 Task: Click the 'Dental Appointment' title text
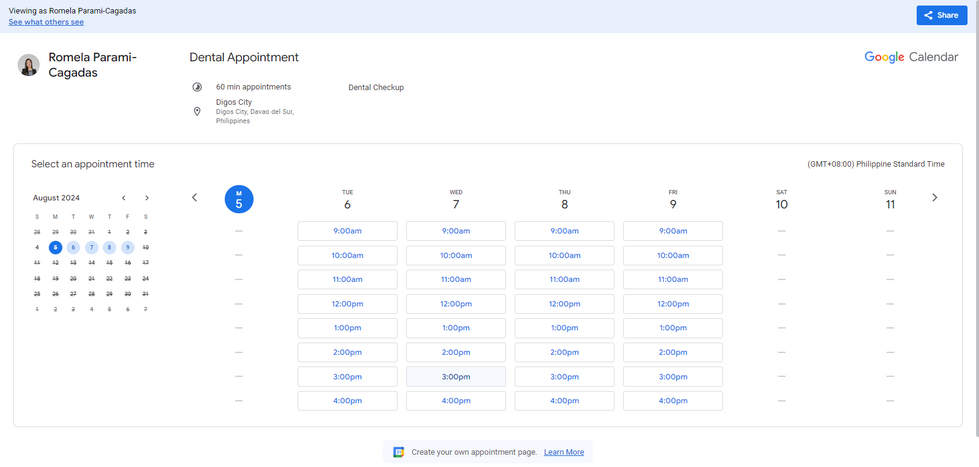[x=244, y=57]
